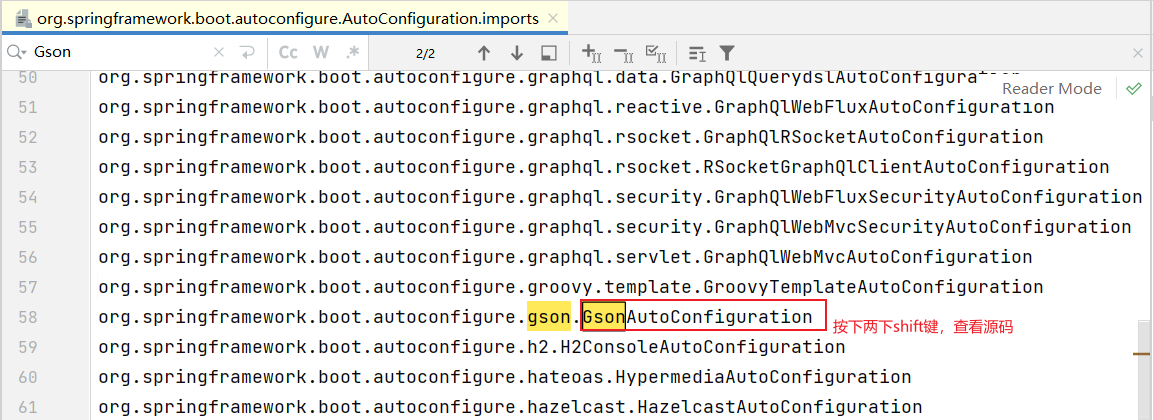Screen dimensions: 1153x420
Task: Insert new line in search field
Action: coord(247,53)
